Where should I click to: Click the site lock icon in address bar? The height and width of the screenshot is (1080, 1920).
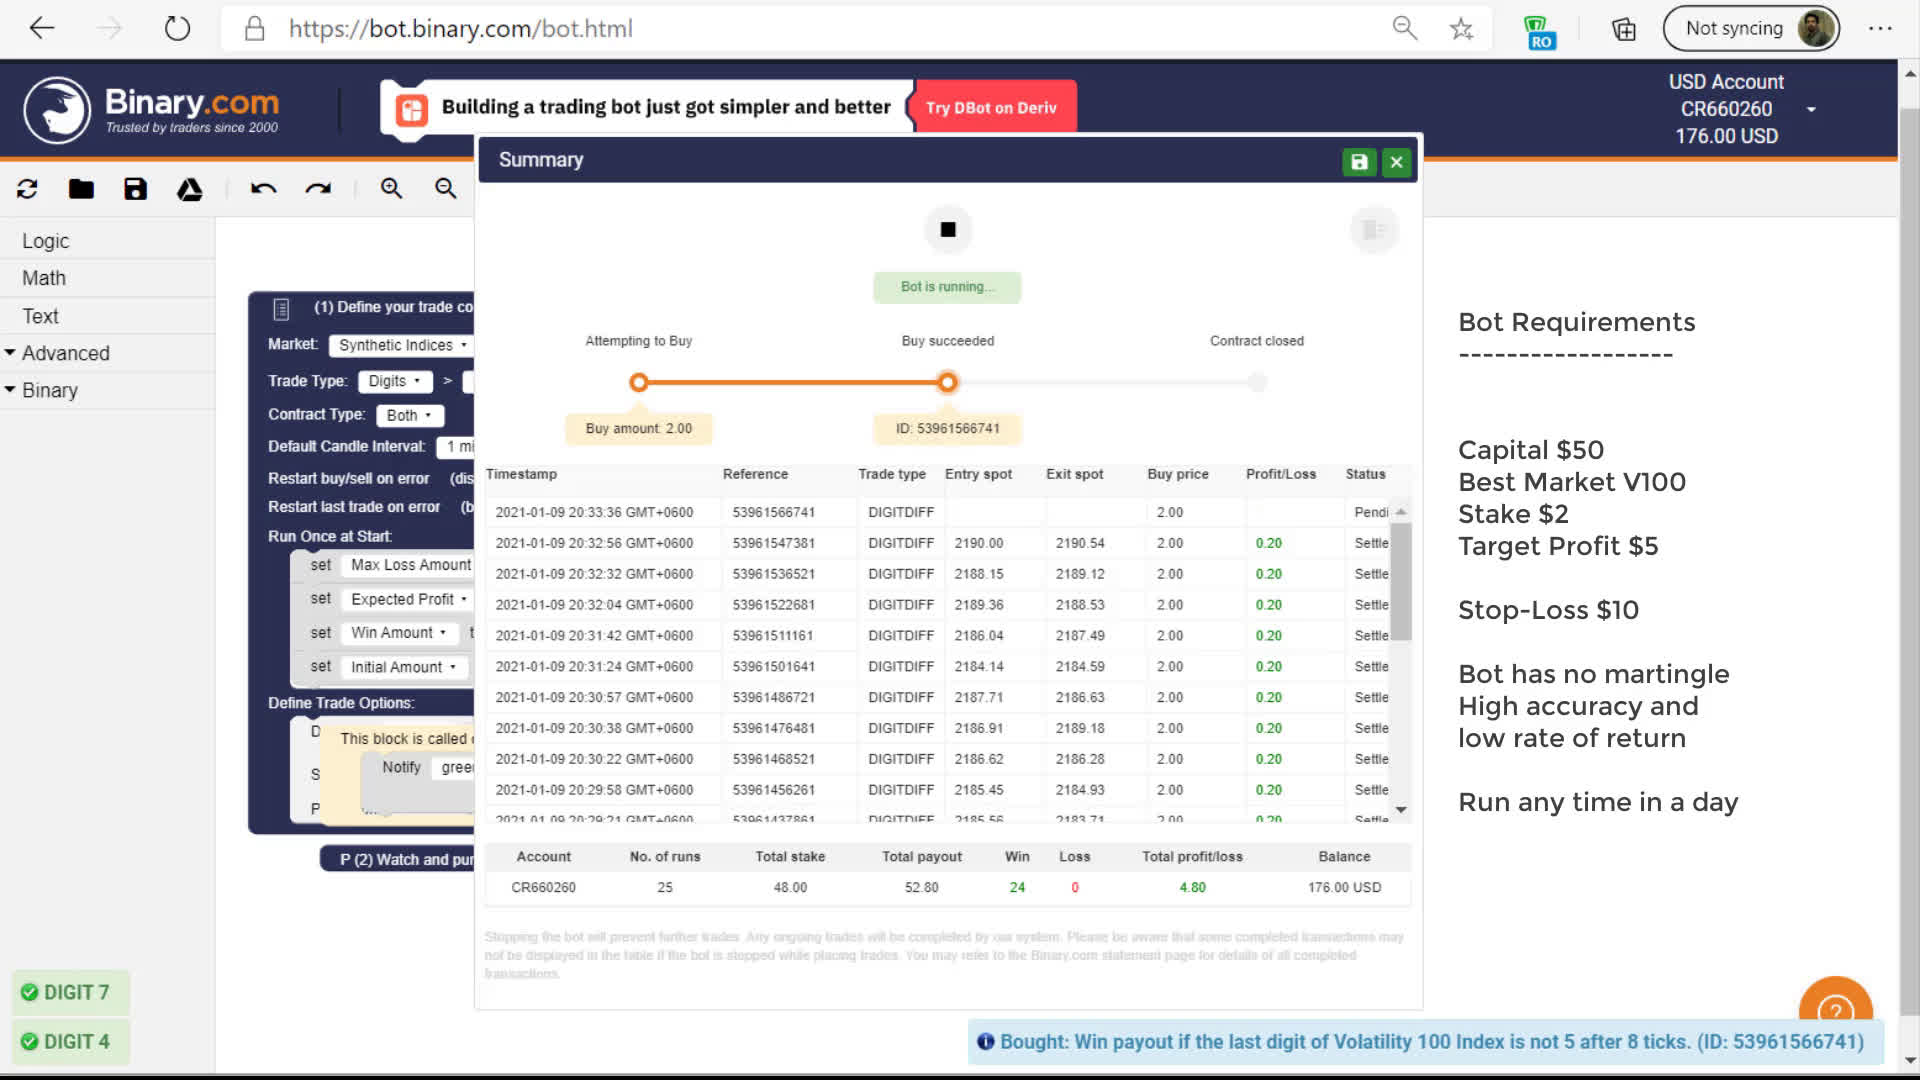(255, 28)
